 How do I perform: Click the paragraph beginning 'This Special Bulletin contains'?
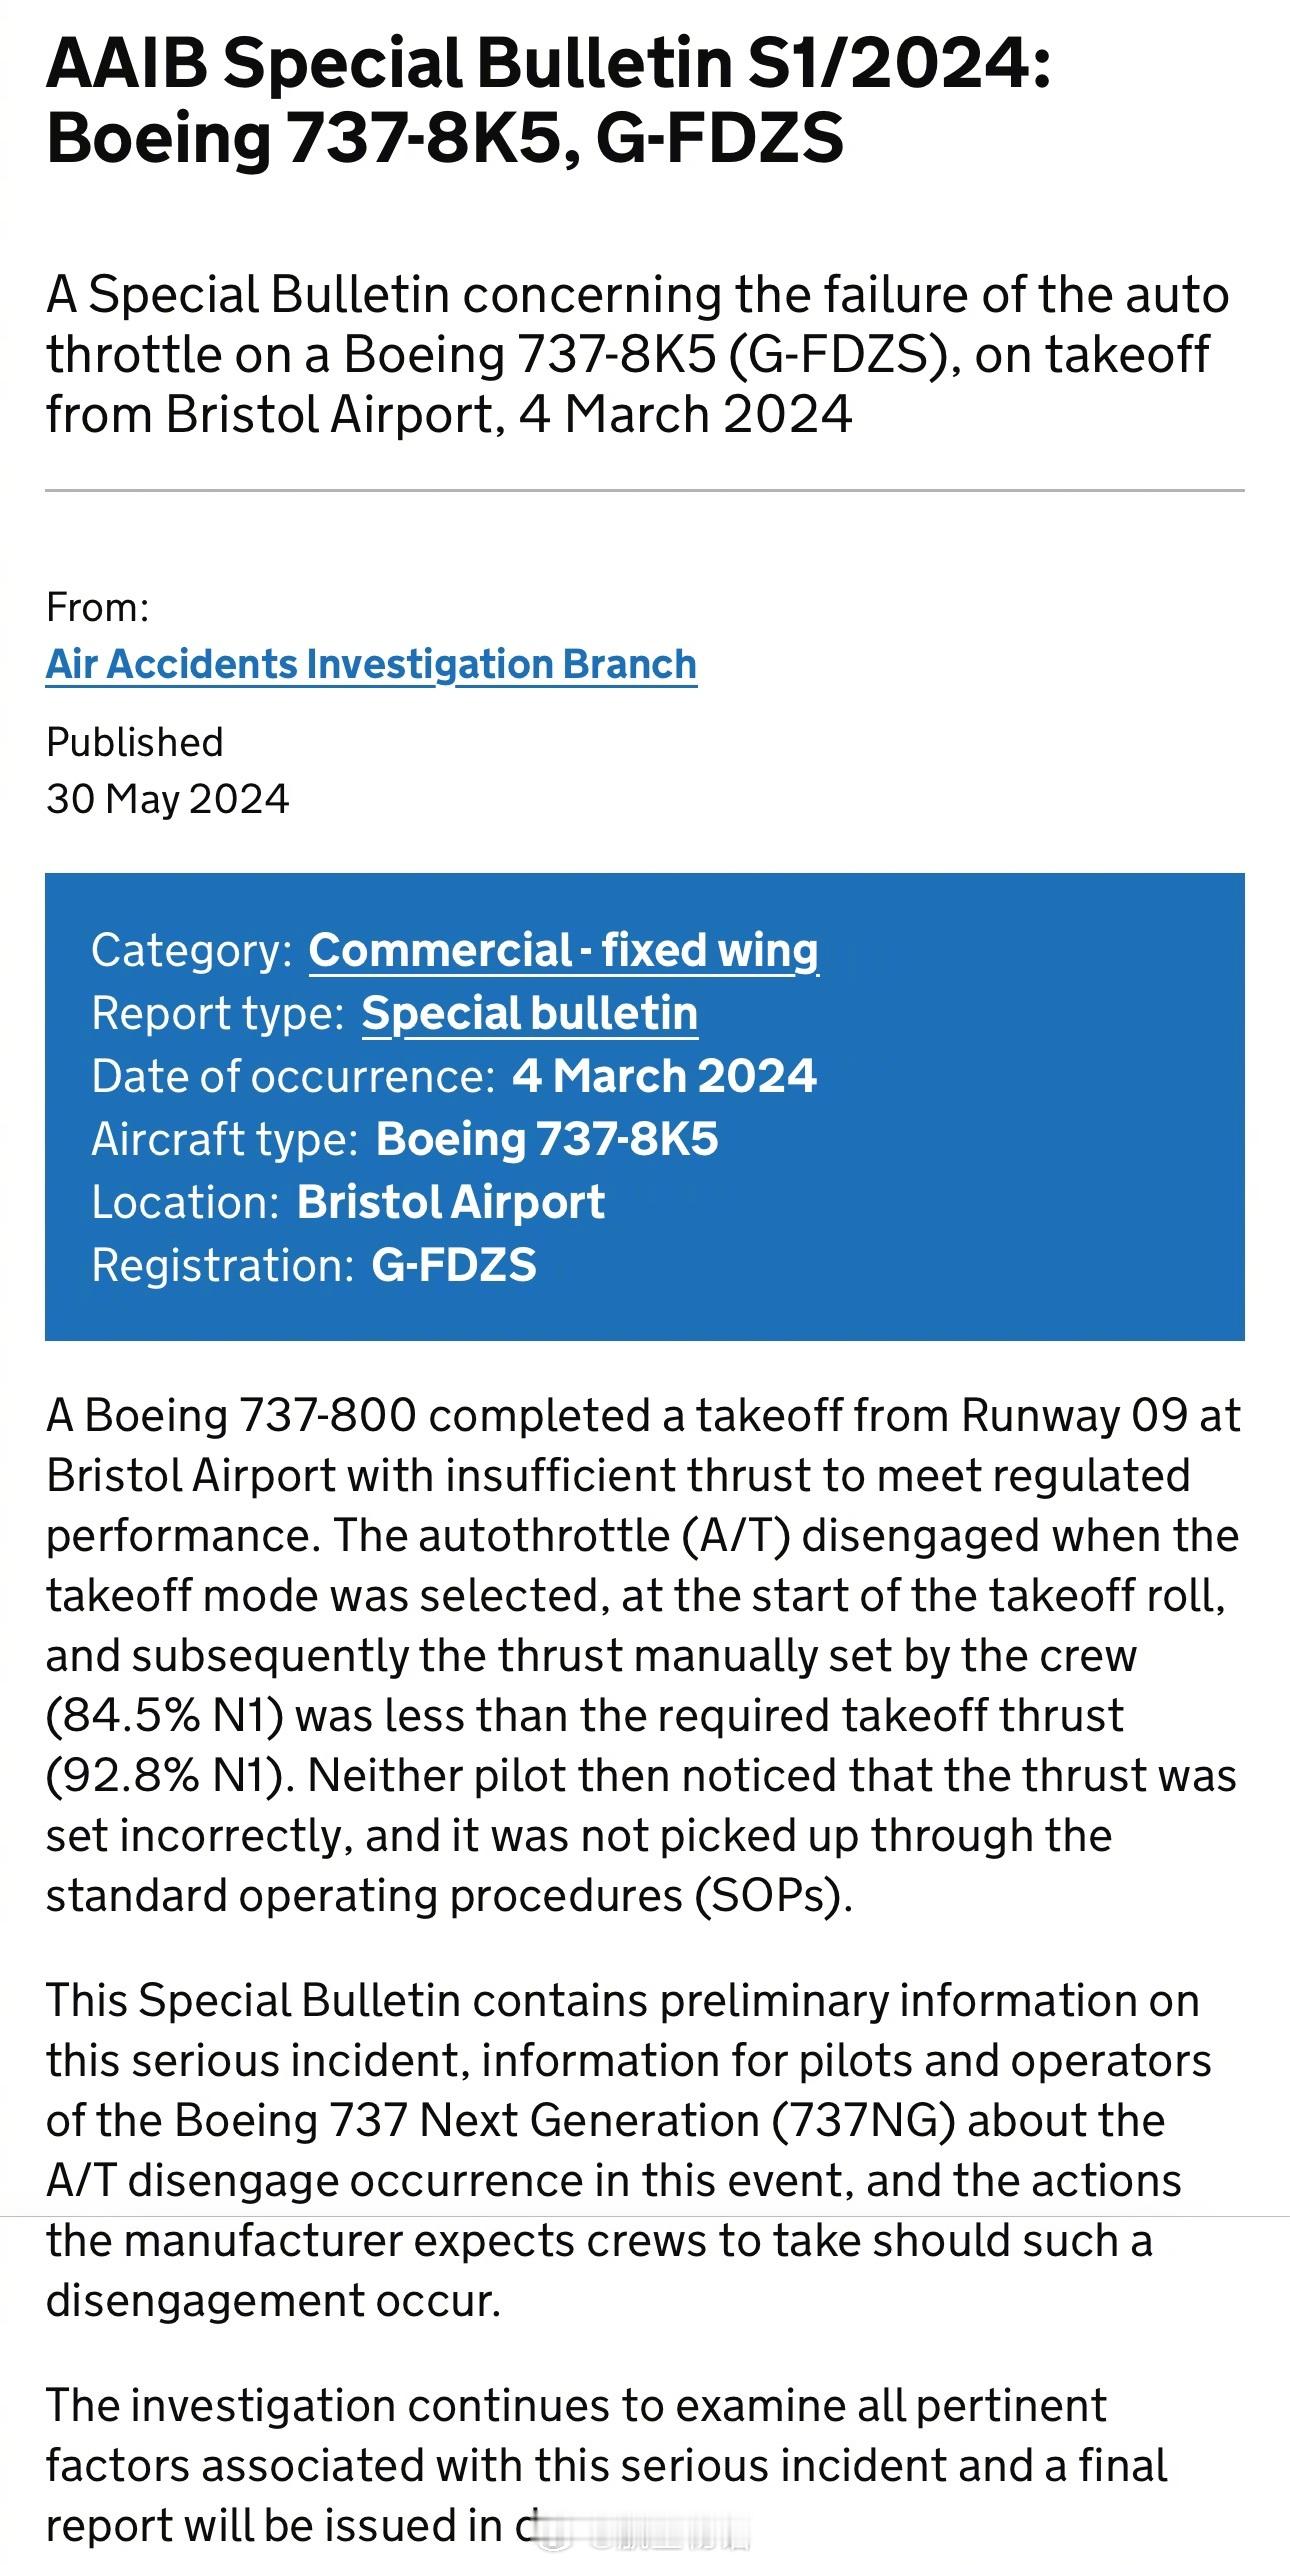pyautogui.click(x=629, y=2151)
